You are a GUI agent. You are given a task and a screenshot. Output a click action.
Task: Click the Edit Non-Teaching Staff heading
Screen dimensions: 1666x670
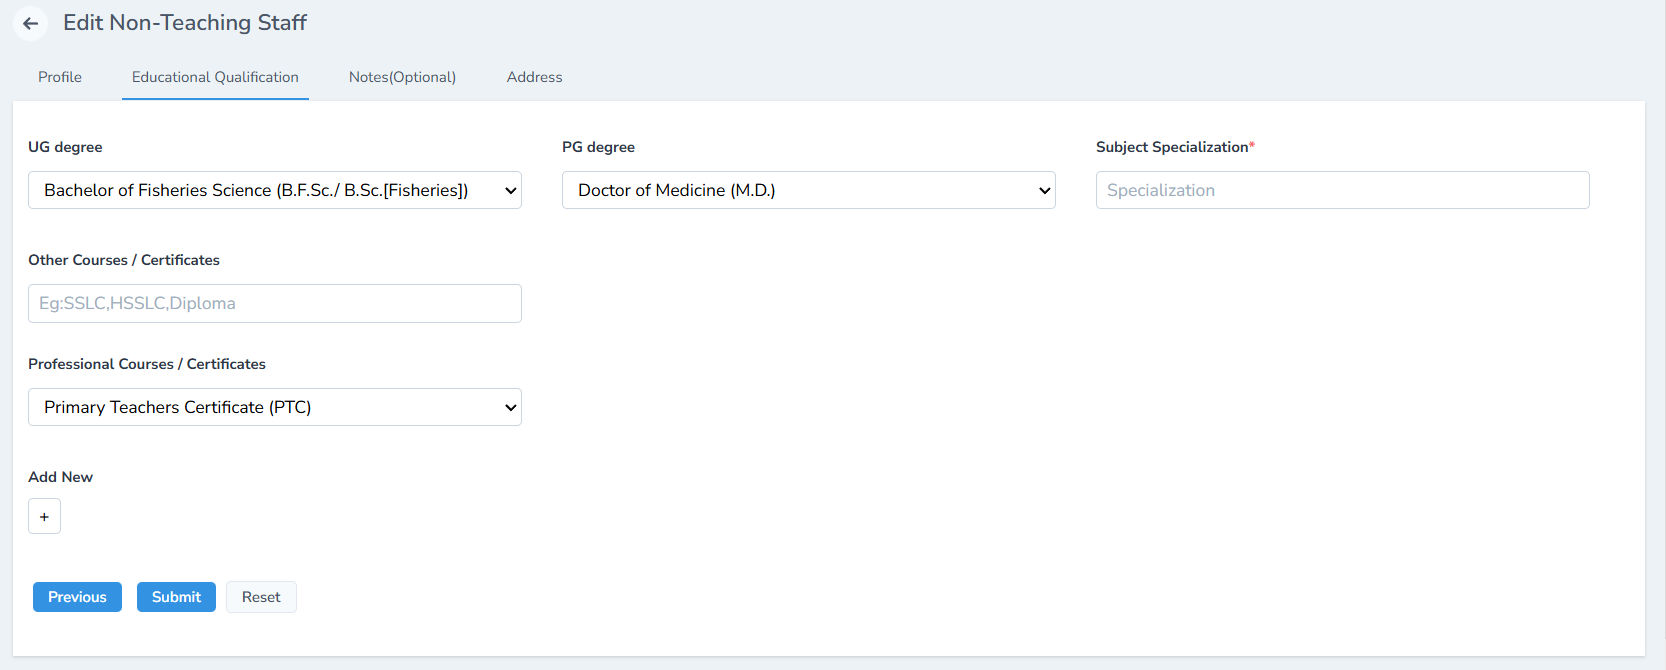tap(185, 23)
